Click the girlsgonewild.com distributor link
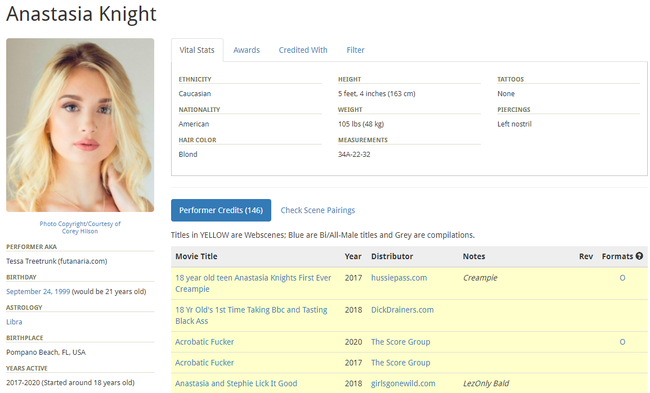This screenshot has height=393, width=650. click(x=403, y=383)
